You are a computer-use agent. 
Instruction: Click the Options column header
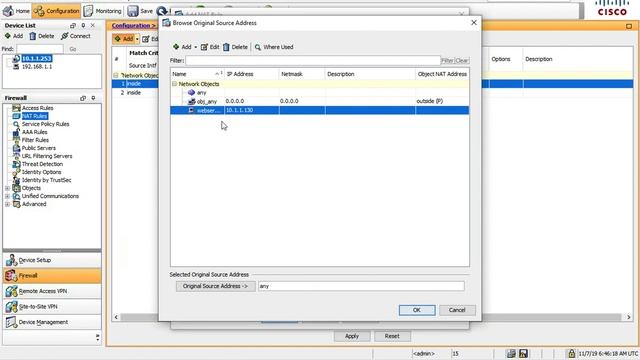click(x=501, y=59)
